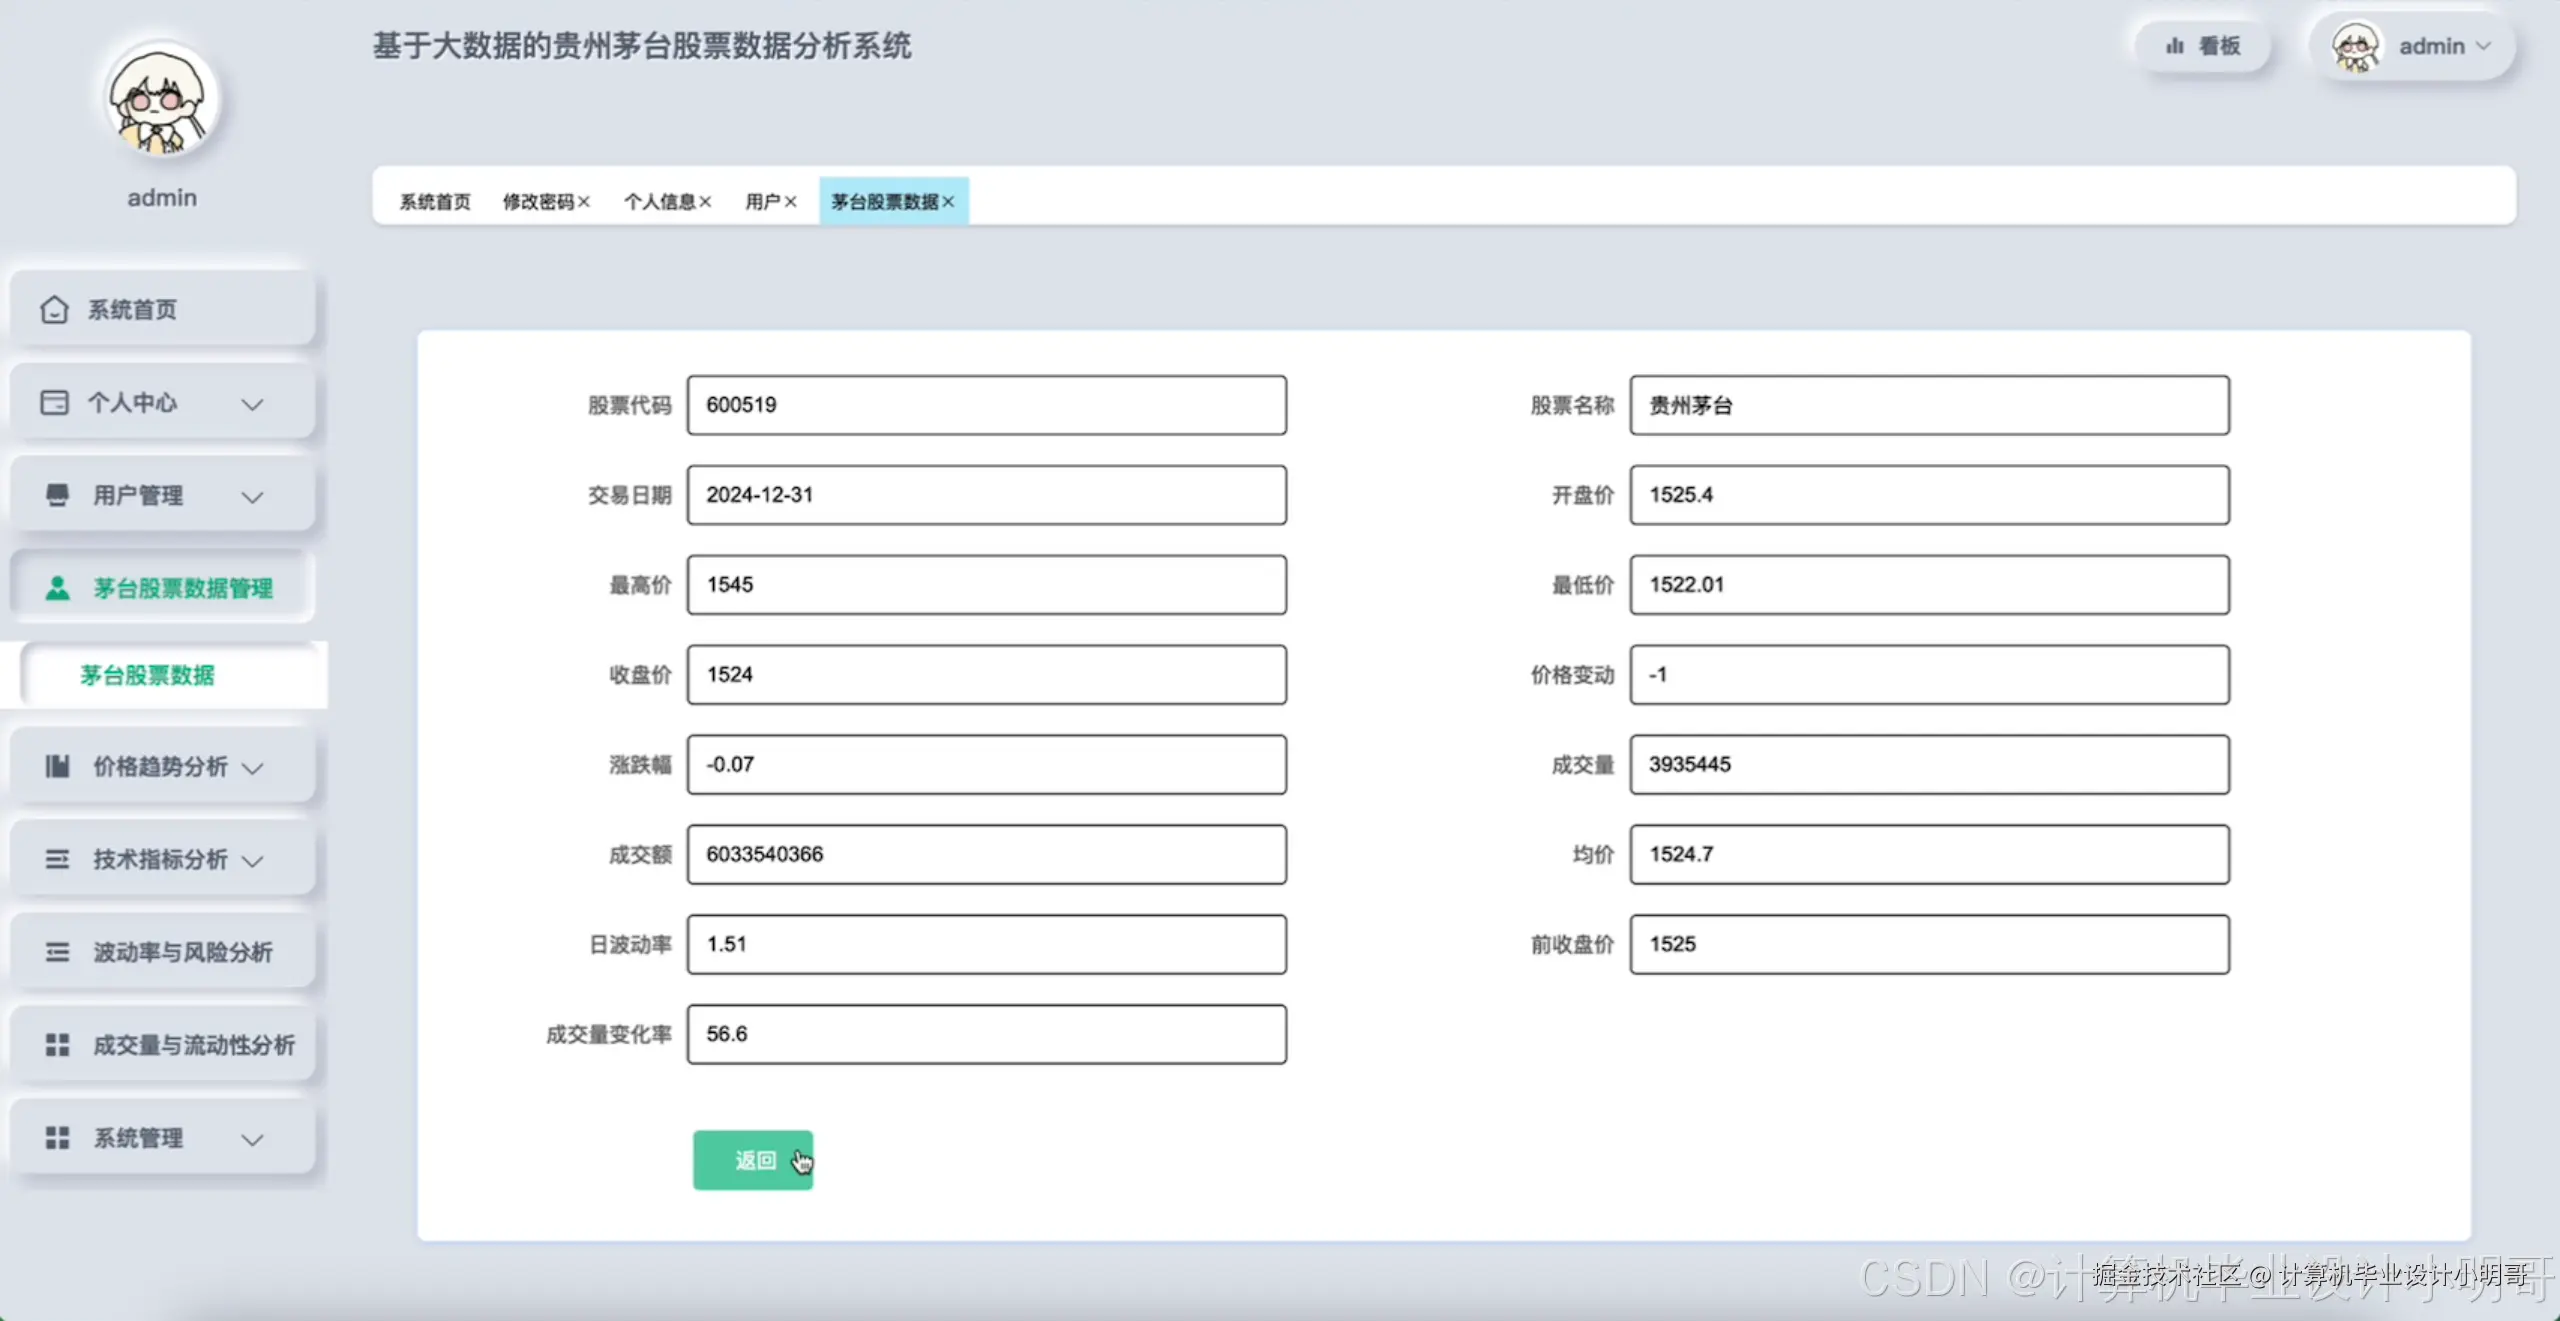Click the list icon beside 技术指标分析
This screenshot has width=2560, height=1321.
click(57, 859)
